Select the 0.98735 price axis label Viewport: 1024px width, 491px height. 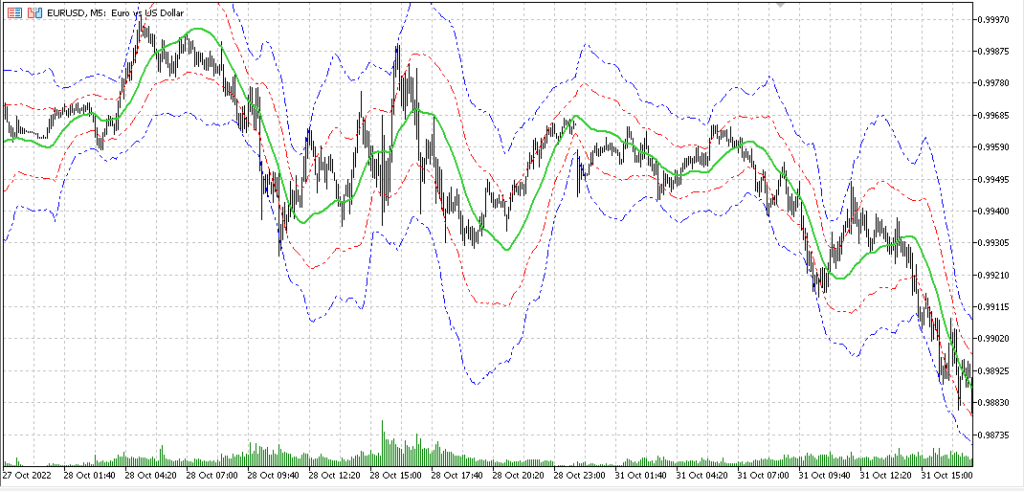pos(995,435)
